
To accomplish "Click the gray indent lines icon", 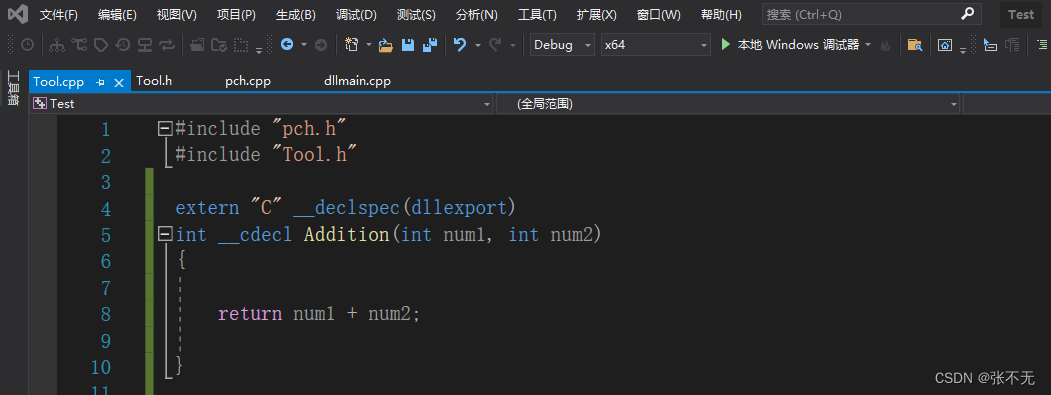I will coord(1013,45).
